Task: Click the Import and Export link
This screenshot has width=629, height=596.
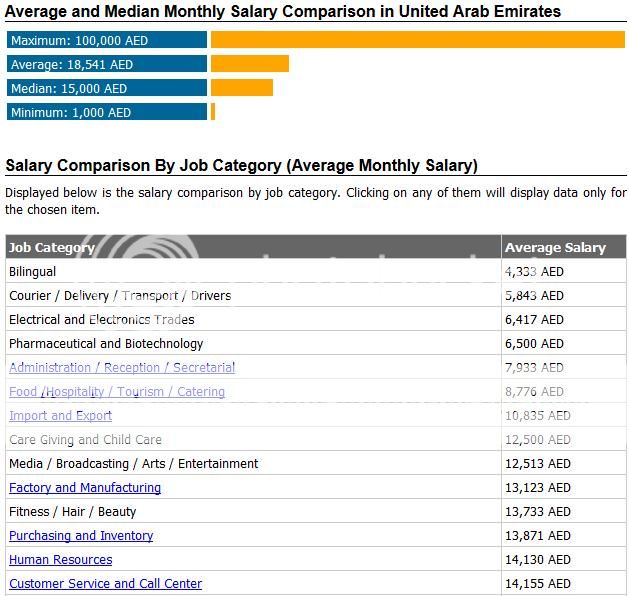Action: [x=60, y=416]
